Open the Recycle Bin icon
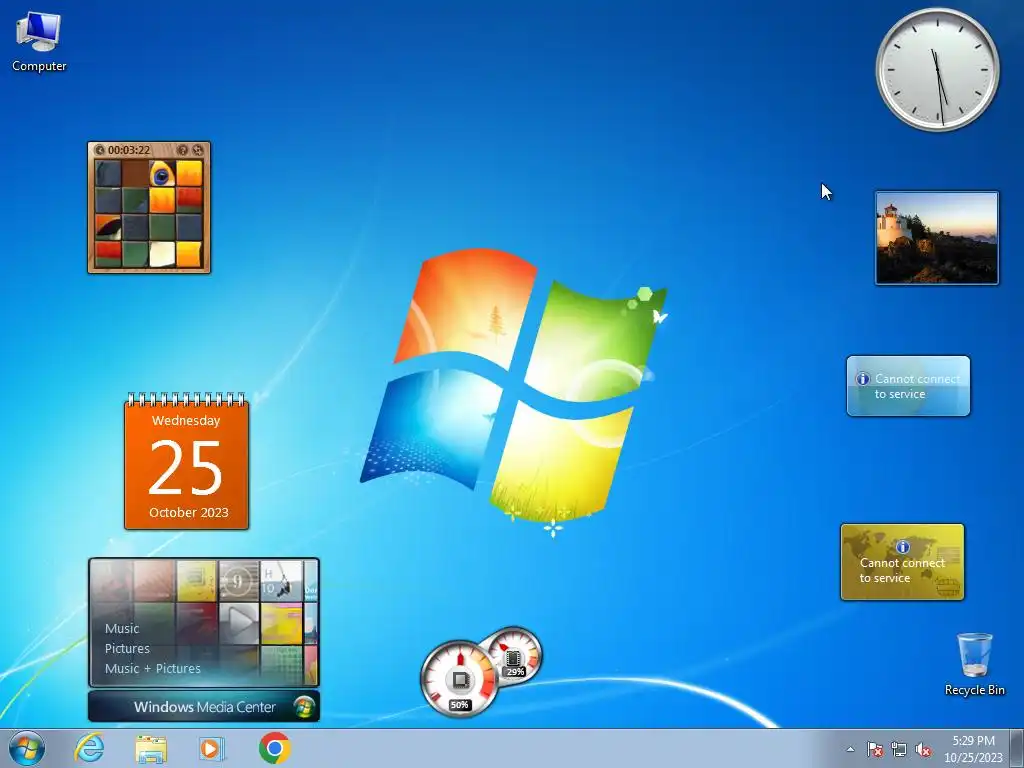The image size is (1024, 768). tap(974, 664)
